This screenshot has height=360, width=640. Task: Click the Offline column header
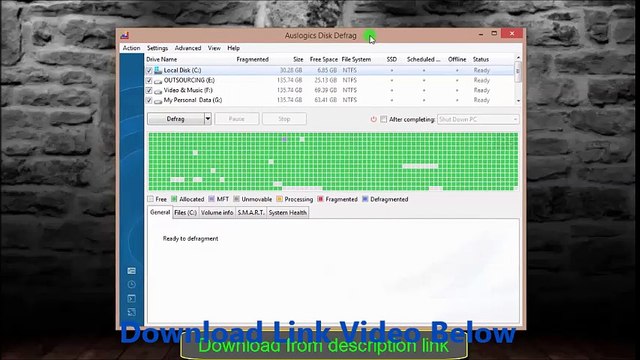point(457,60)
